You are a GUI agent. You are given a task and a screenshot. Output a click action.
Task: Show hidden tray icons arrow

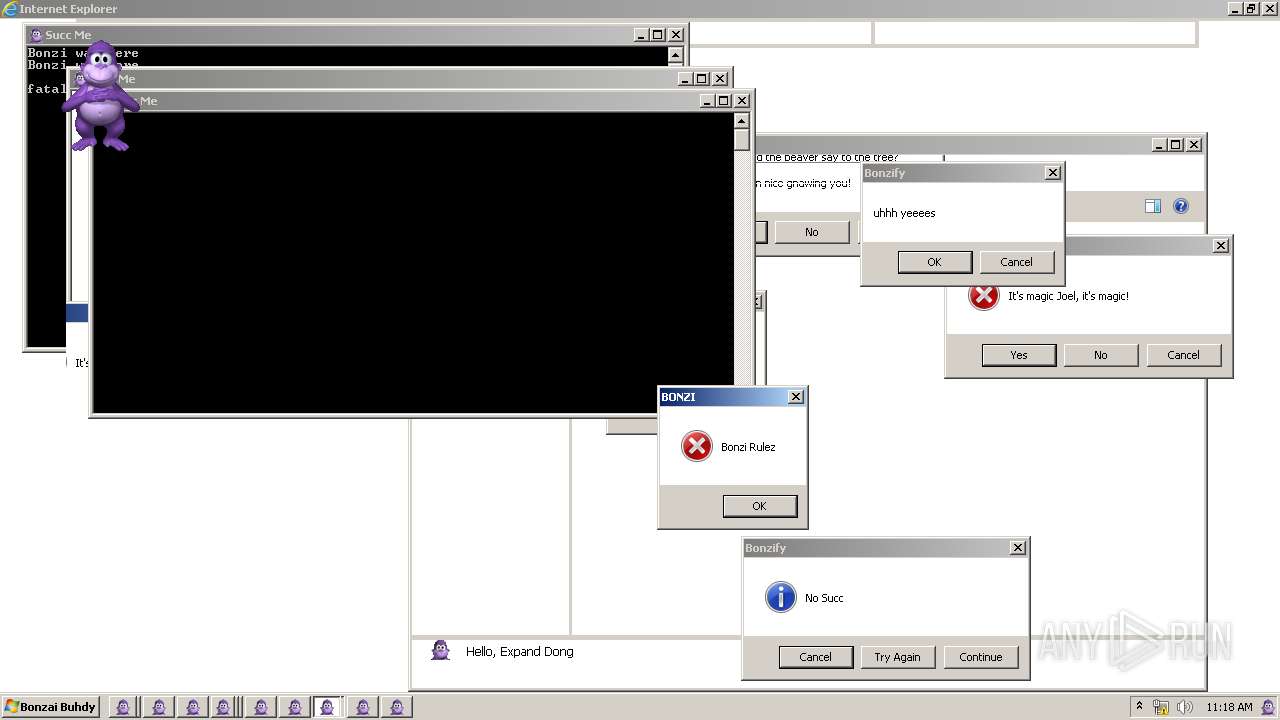(x=1139, y=706)
